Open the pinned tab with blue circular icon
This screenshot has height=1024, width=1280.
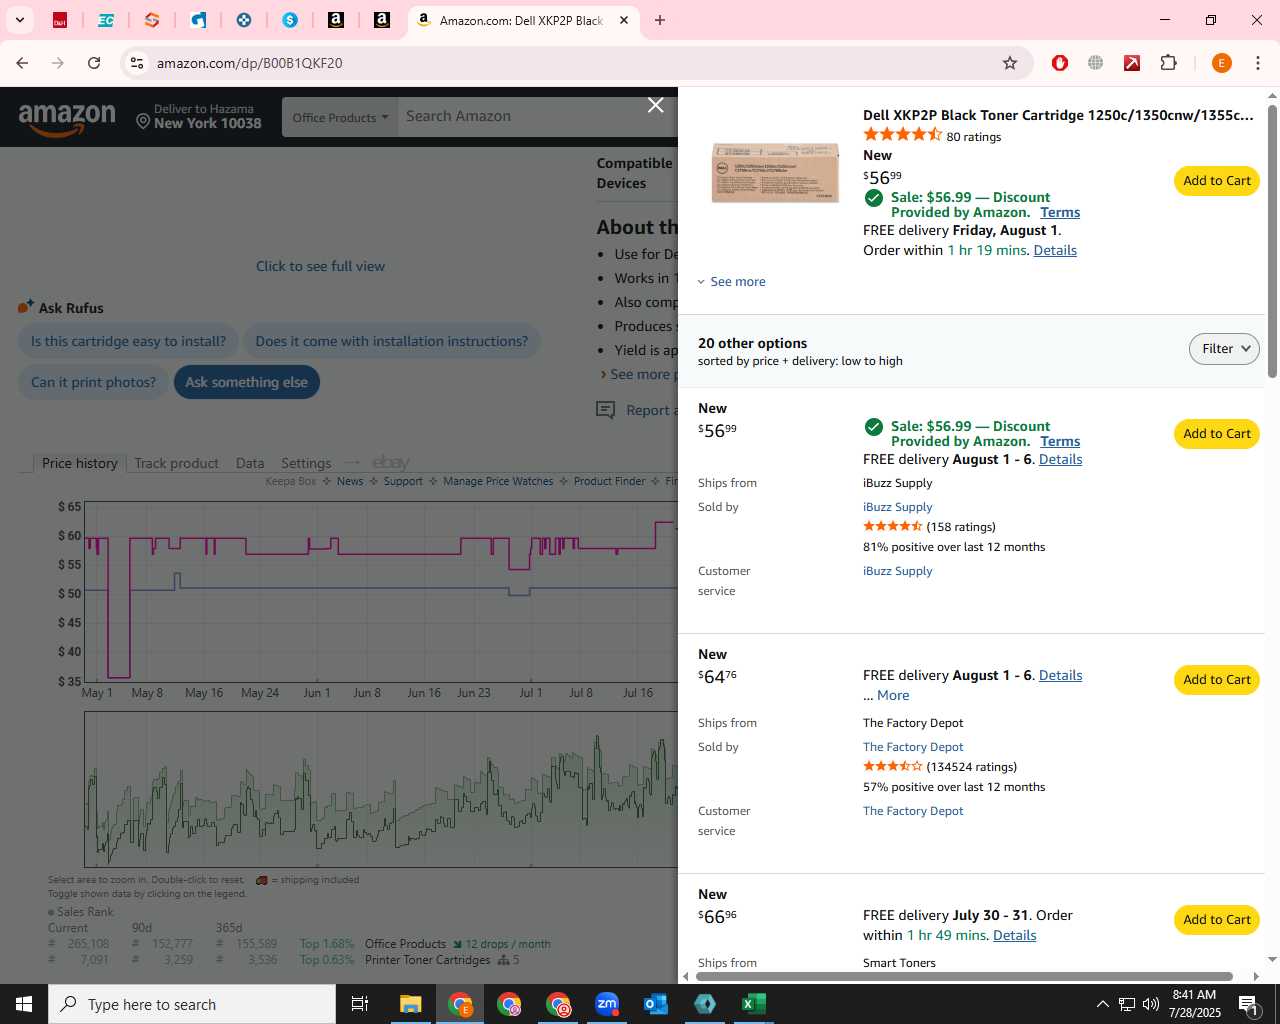pyautogui.click(x=244, y=20)
